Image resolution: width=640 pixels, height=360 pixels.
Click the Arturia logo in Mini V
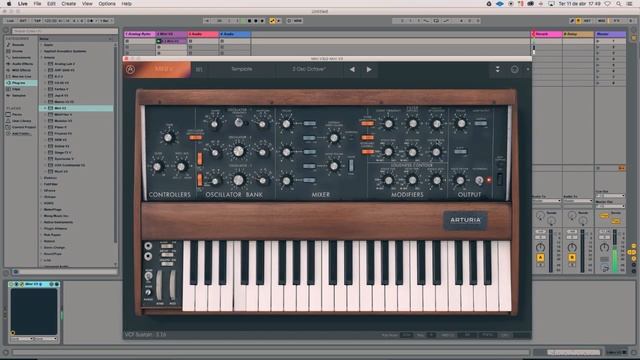coord(130,69)
